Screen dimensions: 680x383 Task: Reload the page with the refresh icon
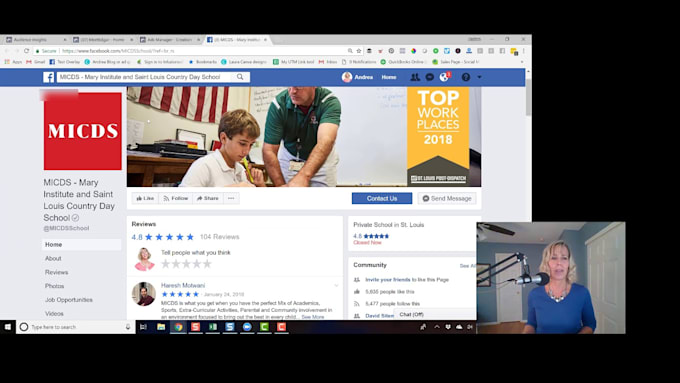[x=26, y=51]
